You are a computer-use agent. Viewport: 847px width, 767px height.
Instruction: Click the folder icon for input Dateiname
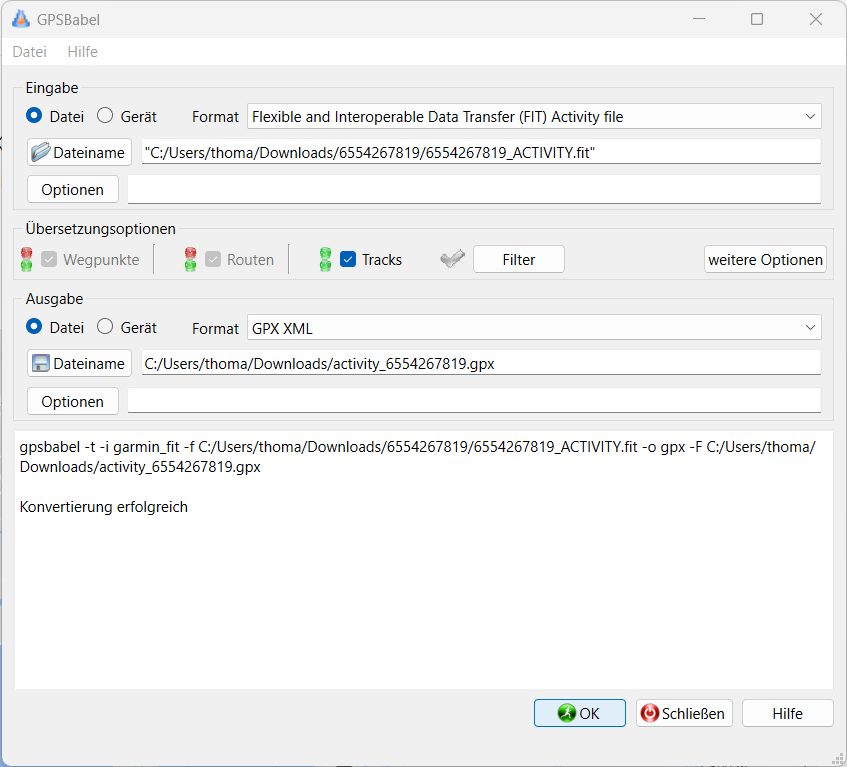pos(40,152)
